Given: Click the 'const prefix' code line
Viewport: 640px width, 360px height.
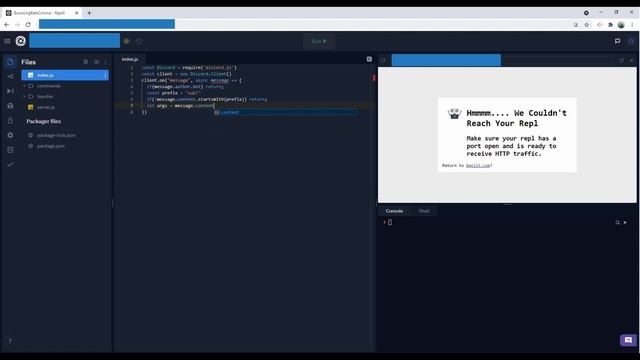Looking at the screenshot, I should click(173, 93).
